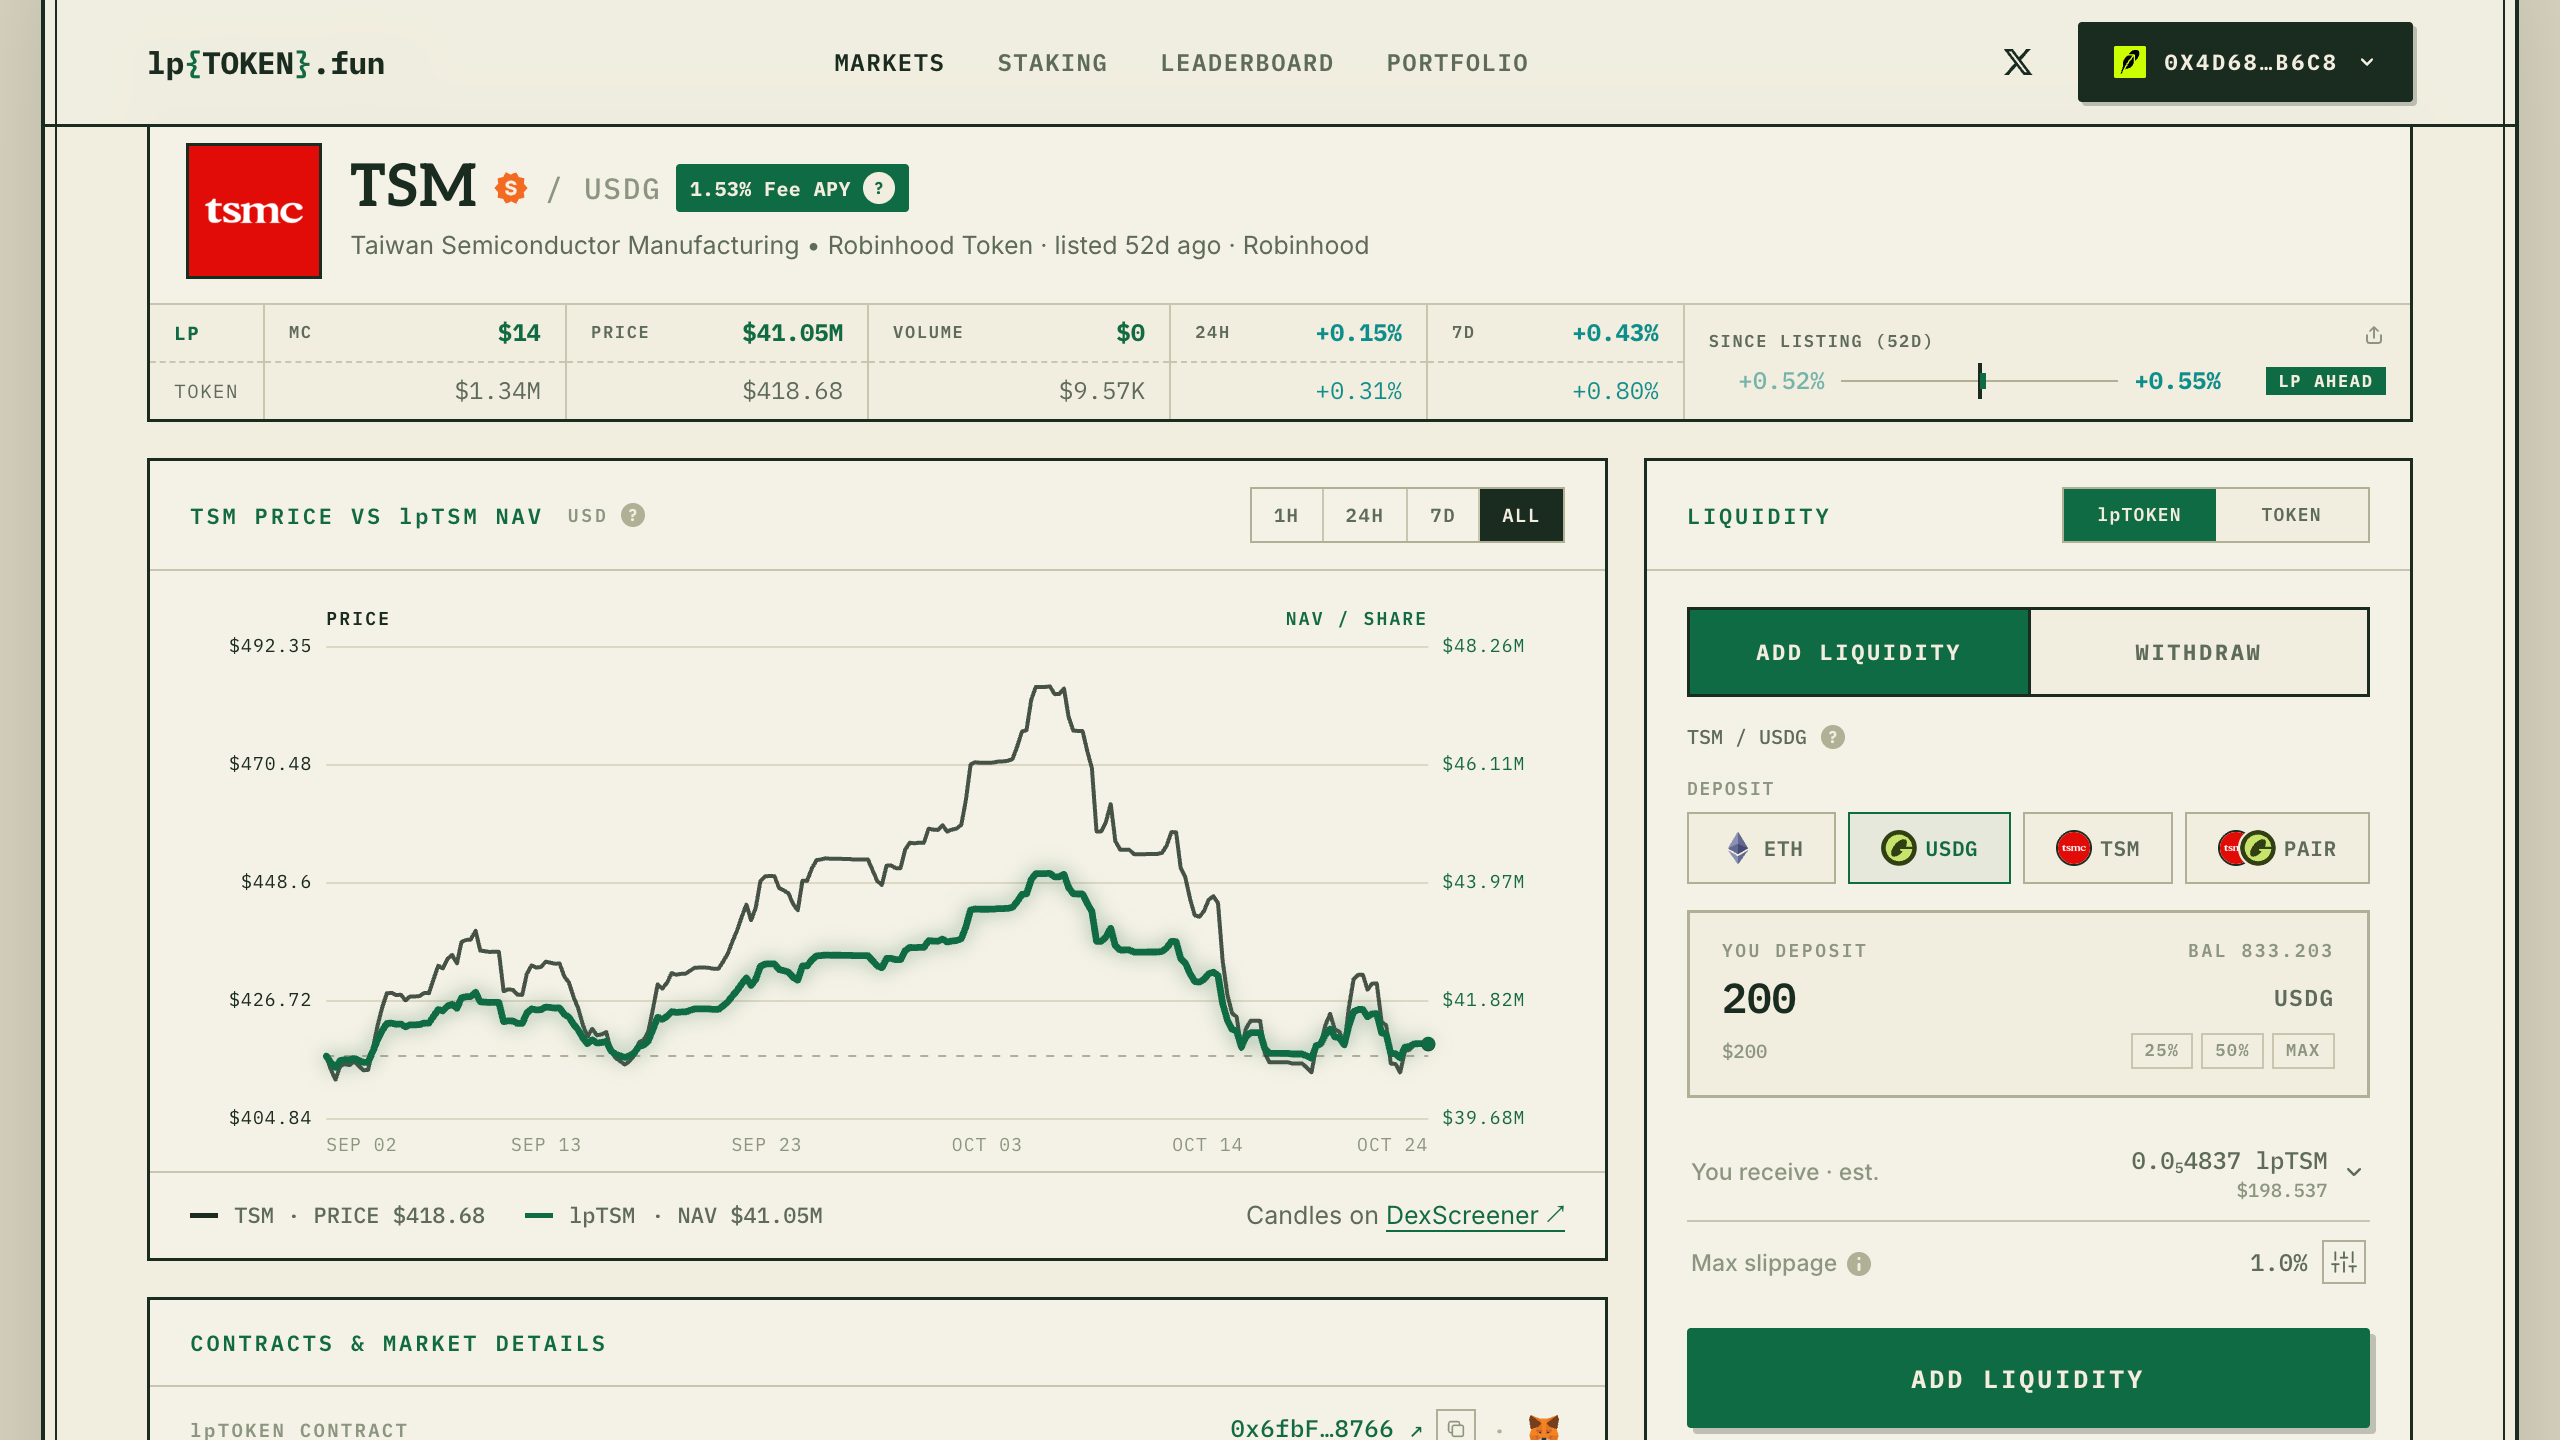Open the DexScreener candles link

pos(1474,1215)
